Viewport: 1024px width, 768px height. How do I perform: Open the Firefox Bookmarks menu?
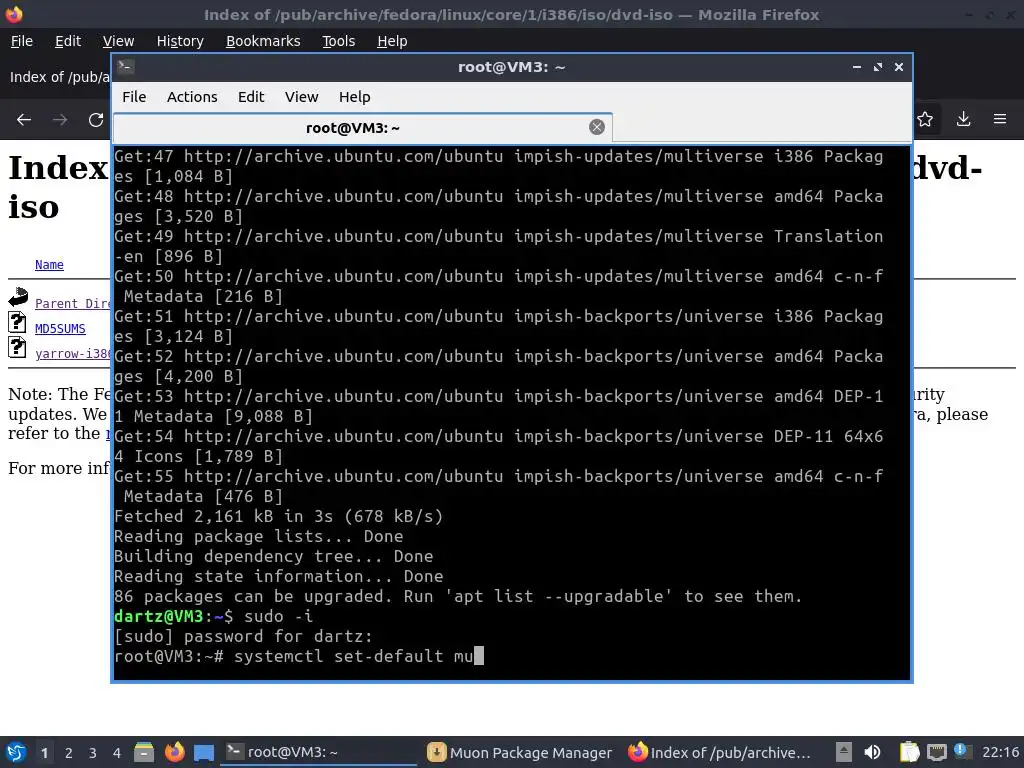[263, 41]
